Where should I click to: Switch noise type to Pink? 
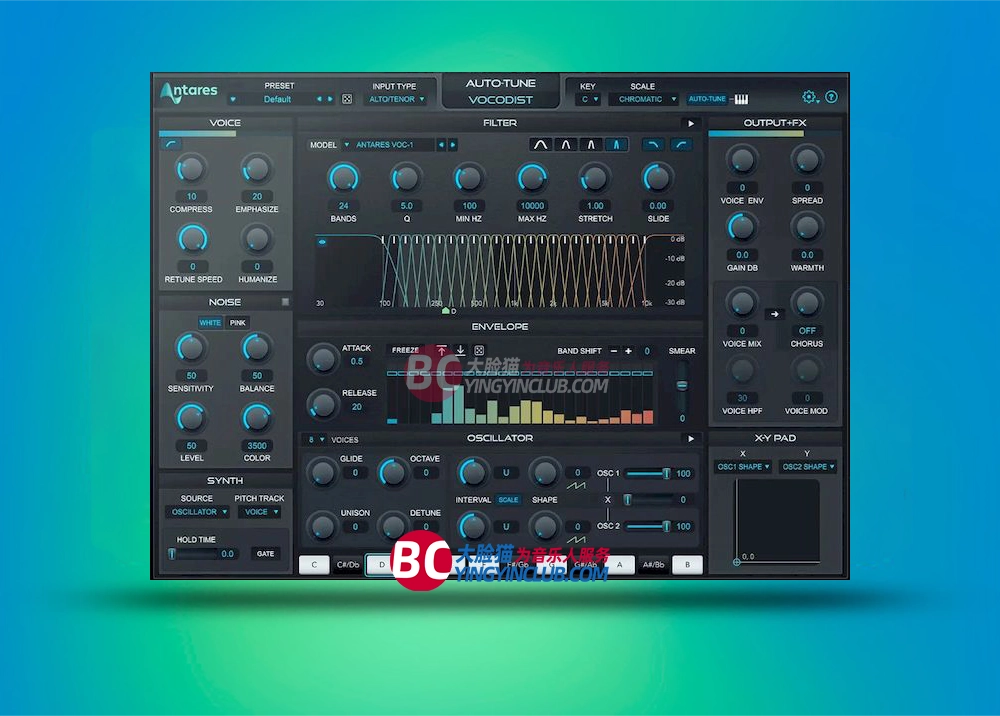pos(237,323)
